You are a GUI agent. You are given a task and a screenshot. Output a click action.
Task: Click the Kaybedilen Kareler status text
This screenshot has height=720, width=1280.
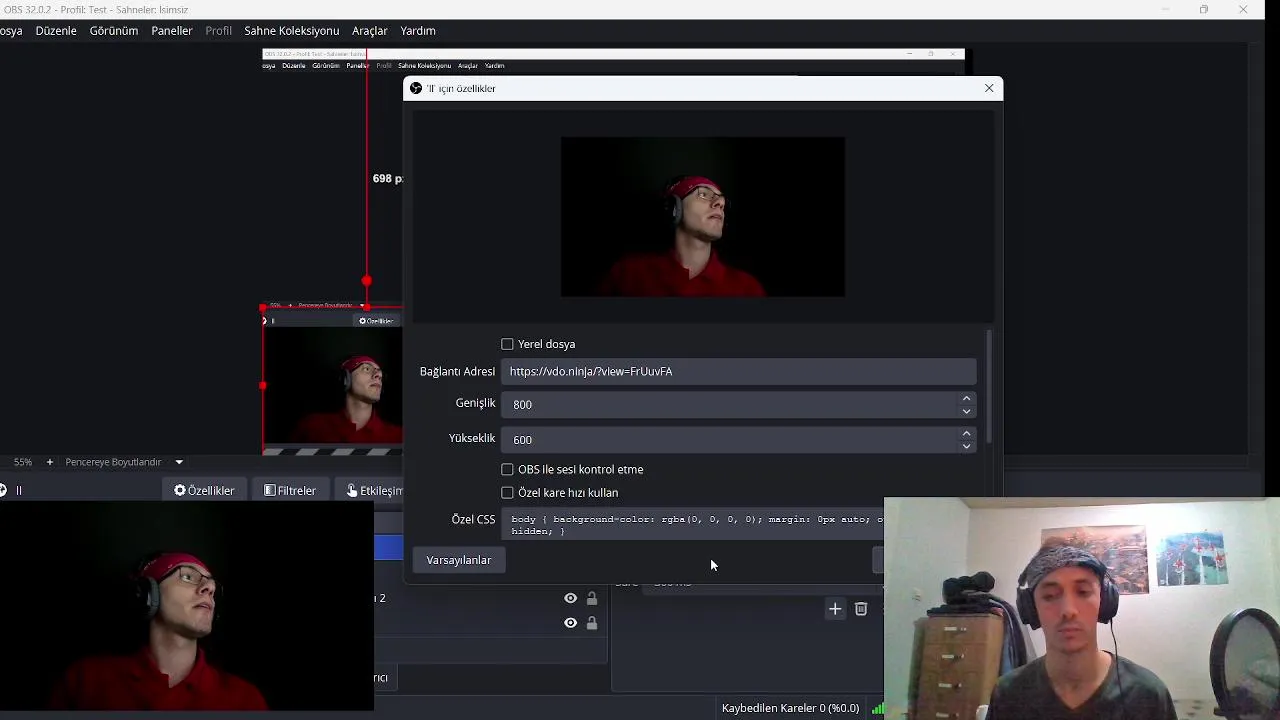click(x=790, y=708)
